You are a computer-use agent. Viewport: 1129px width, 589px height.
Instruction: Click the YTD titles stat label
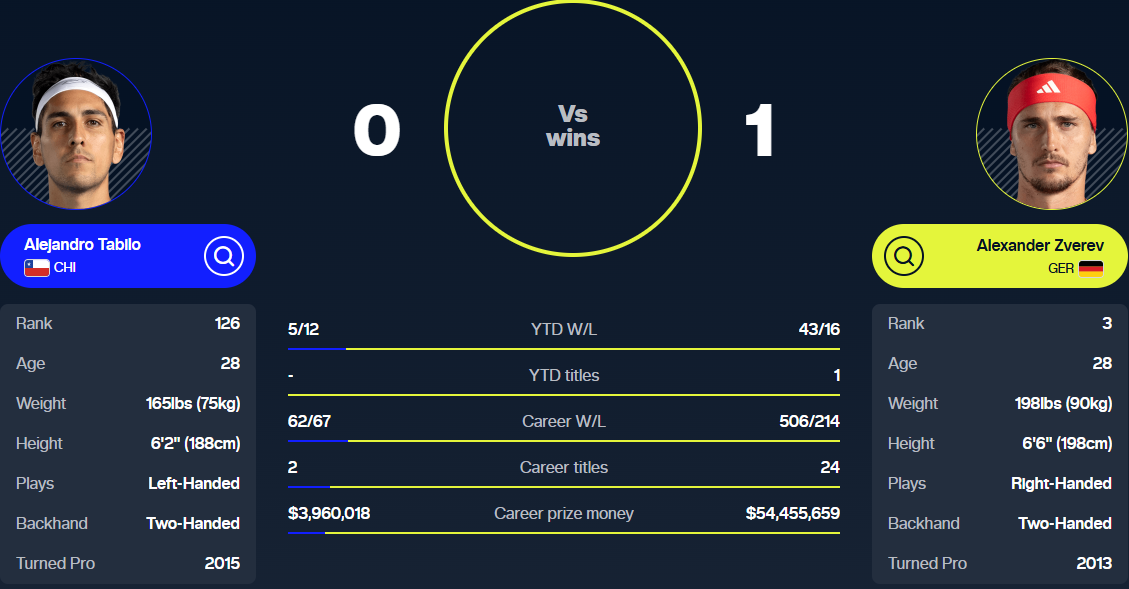tap(564, 375)
